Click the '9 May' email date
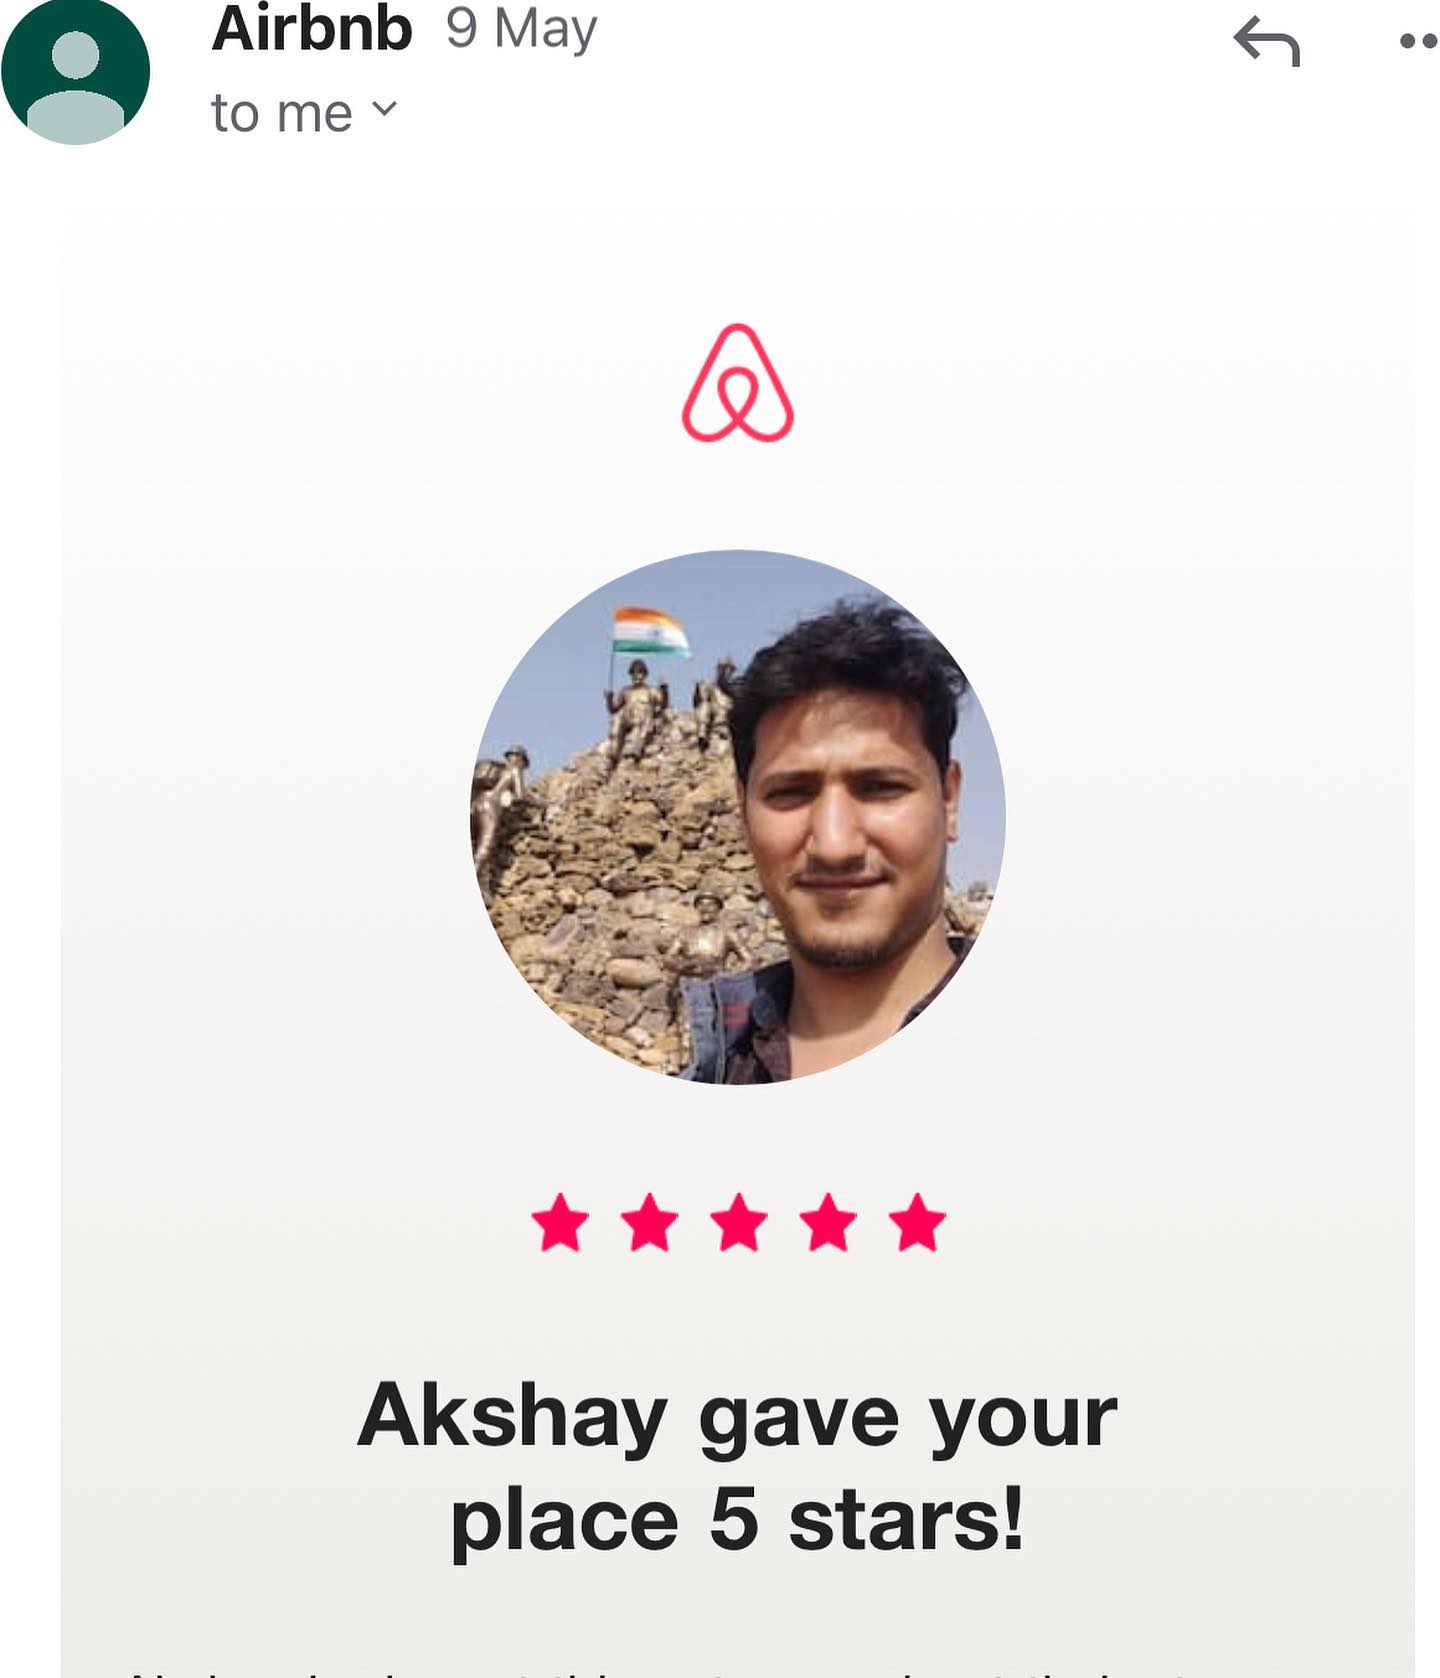 [x=521, y=30]
